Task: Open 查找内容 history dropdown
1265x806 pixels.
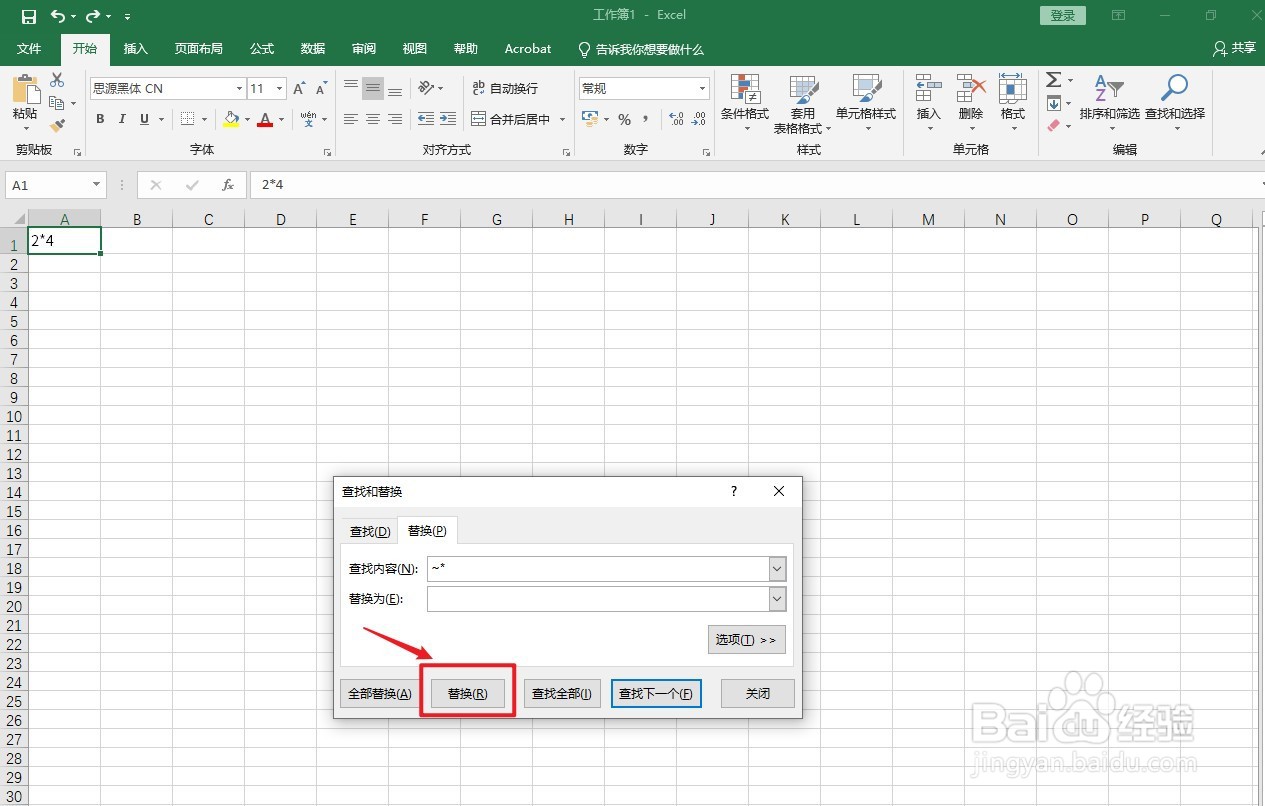Action: (x=777, y=569)
